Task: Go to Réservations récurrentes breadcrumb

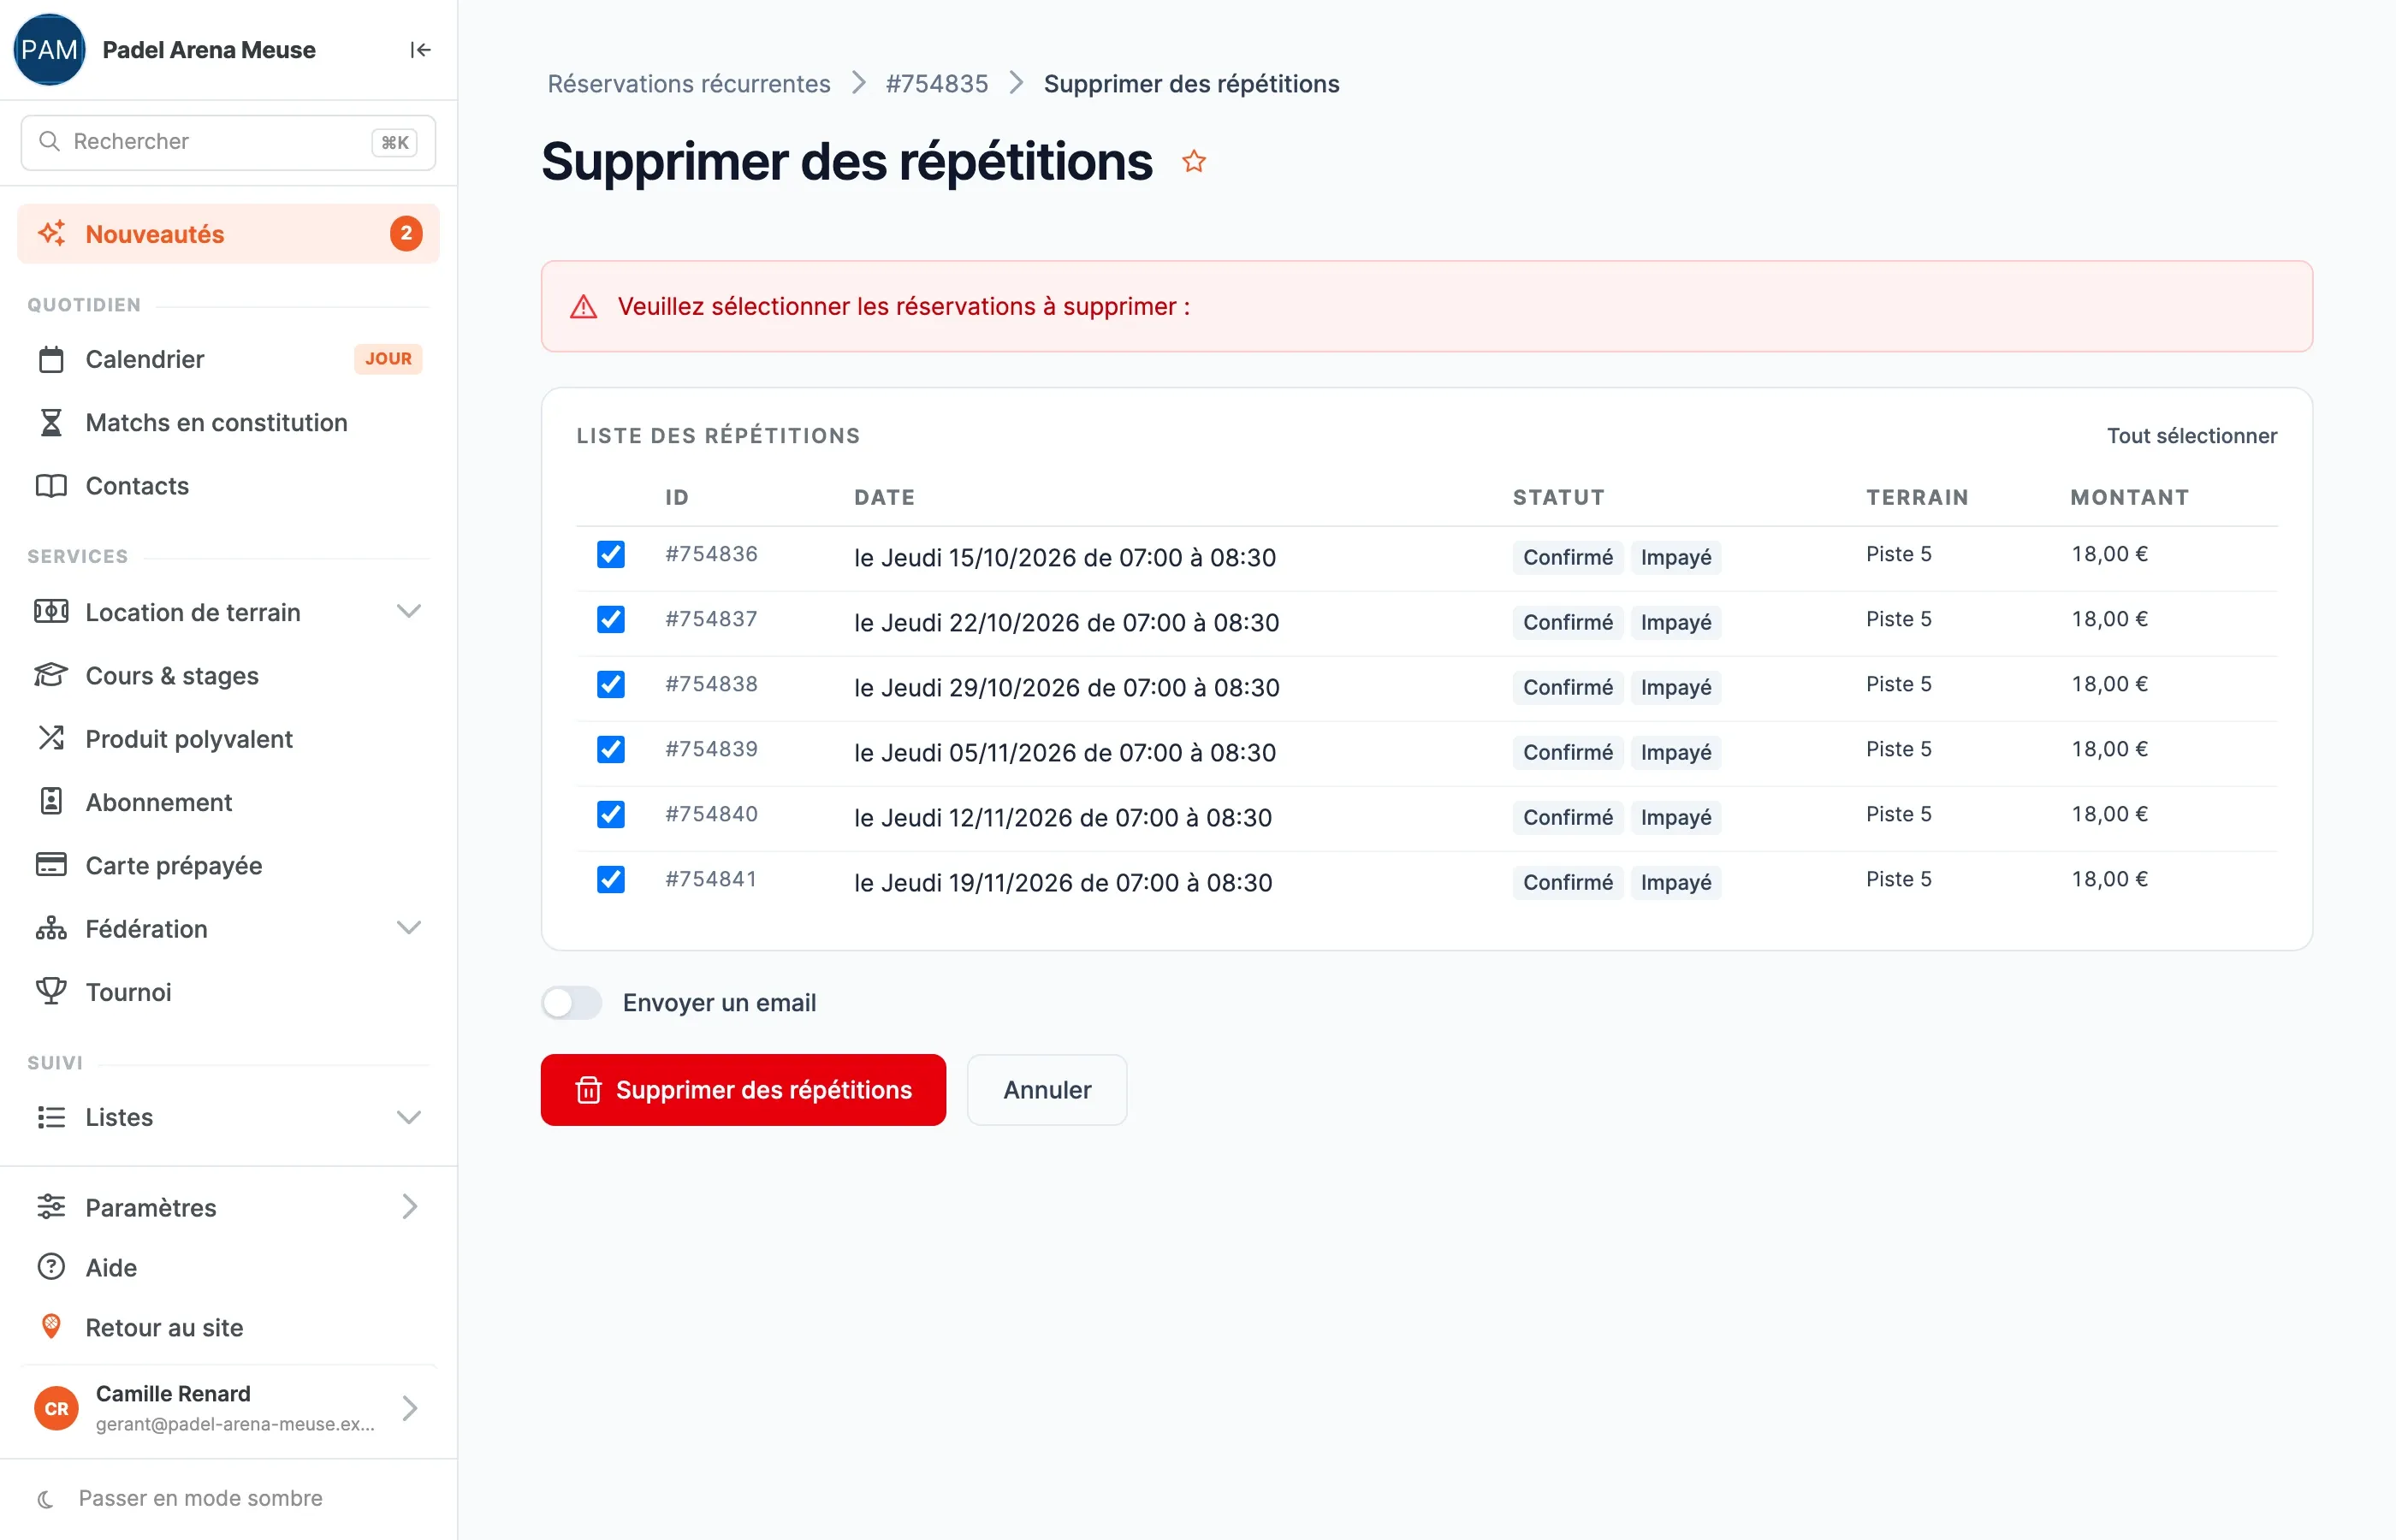Action: coord(688,83)
